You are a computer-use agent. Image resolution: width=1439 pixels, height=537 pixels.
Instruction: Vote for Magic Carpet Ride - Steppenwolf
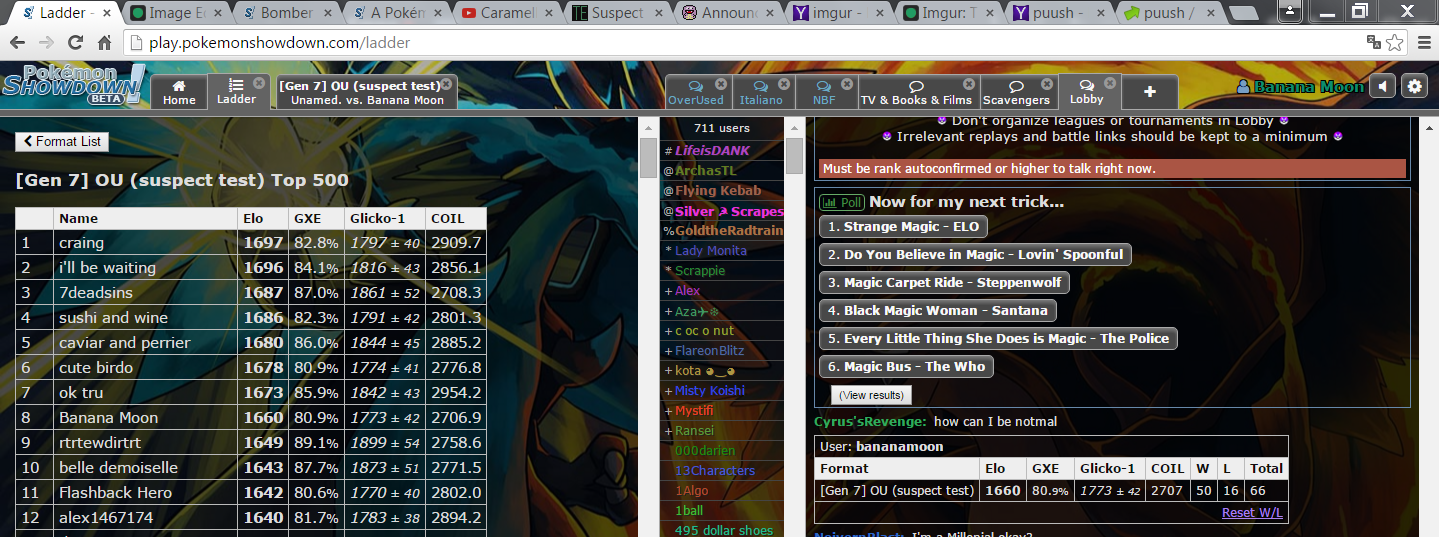[944, 283]
